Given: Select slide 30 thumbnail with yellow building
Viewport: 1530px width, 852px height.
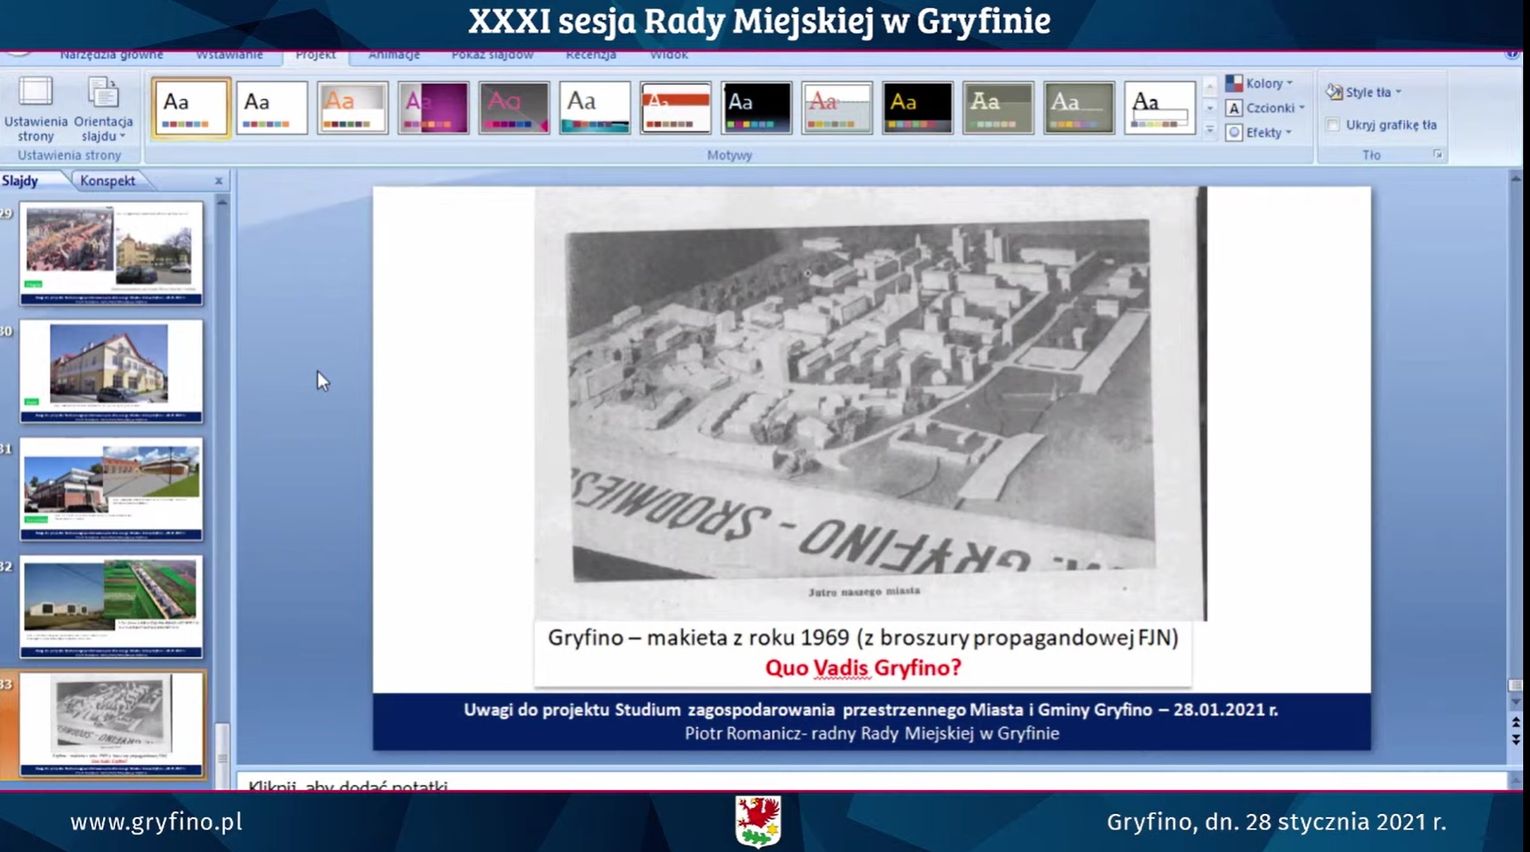Looking at the screenshot, I should click(x=111, y=371).
